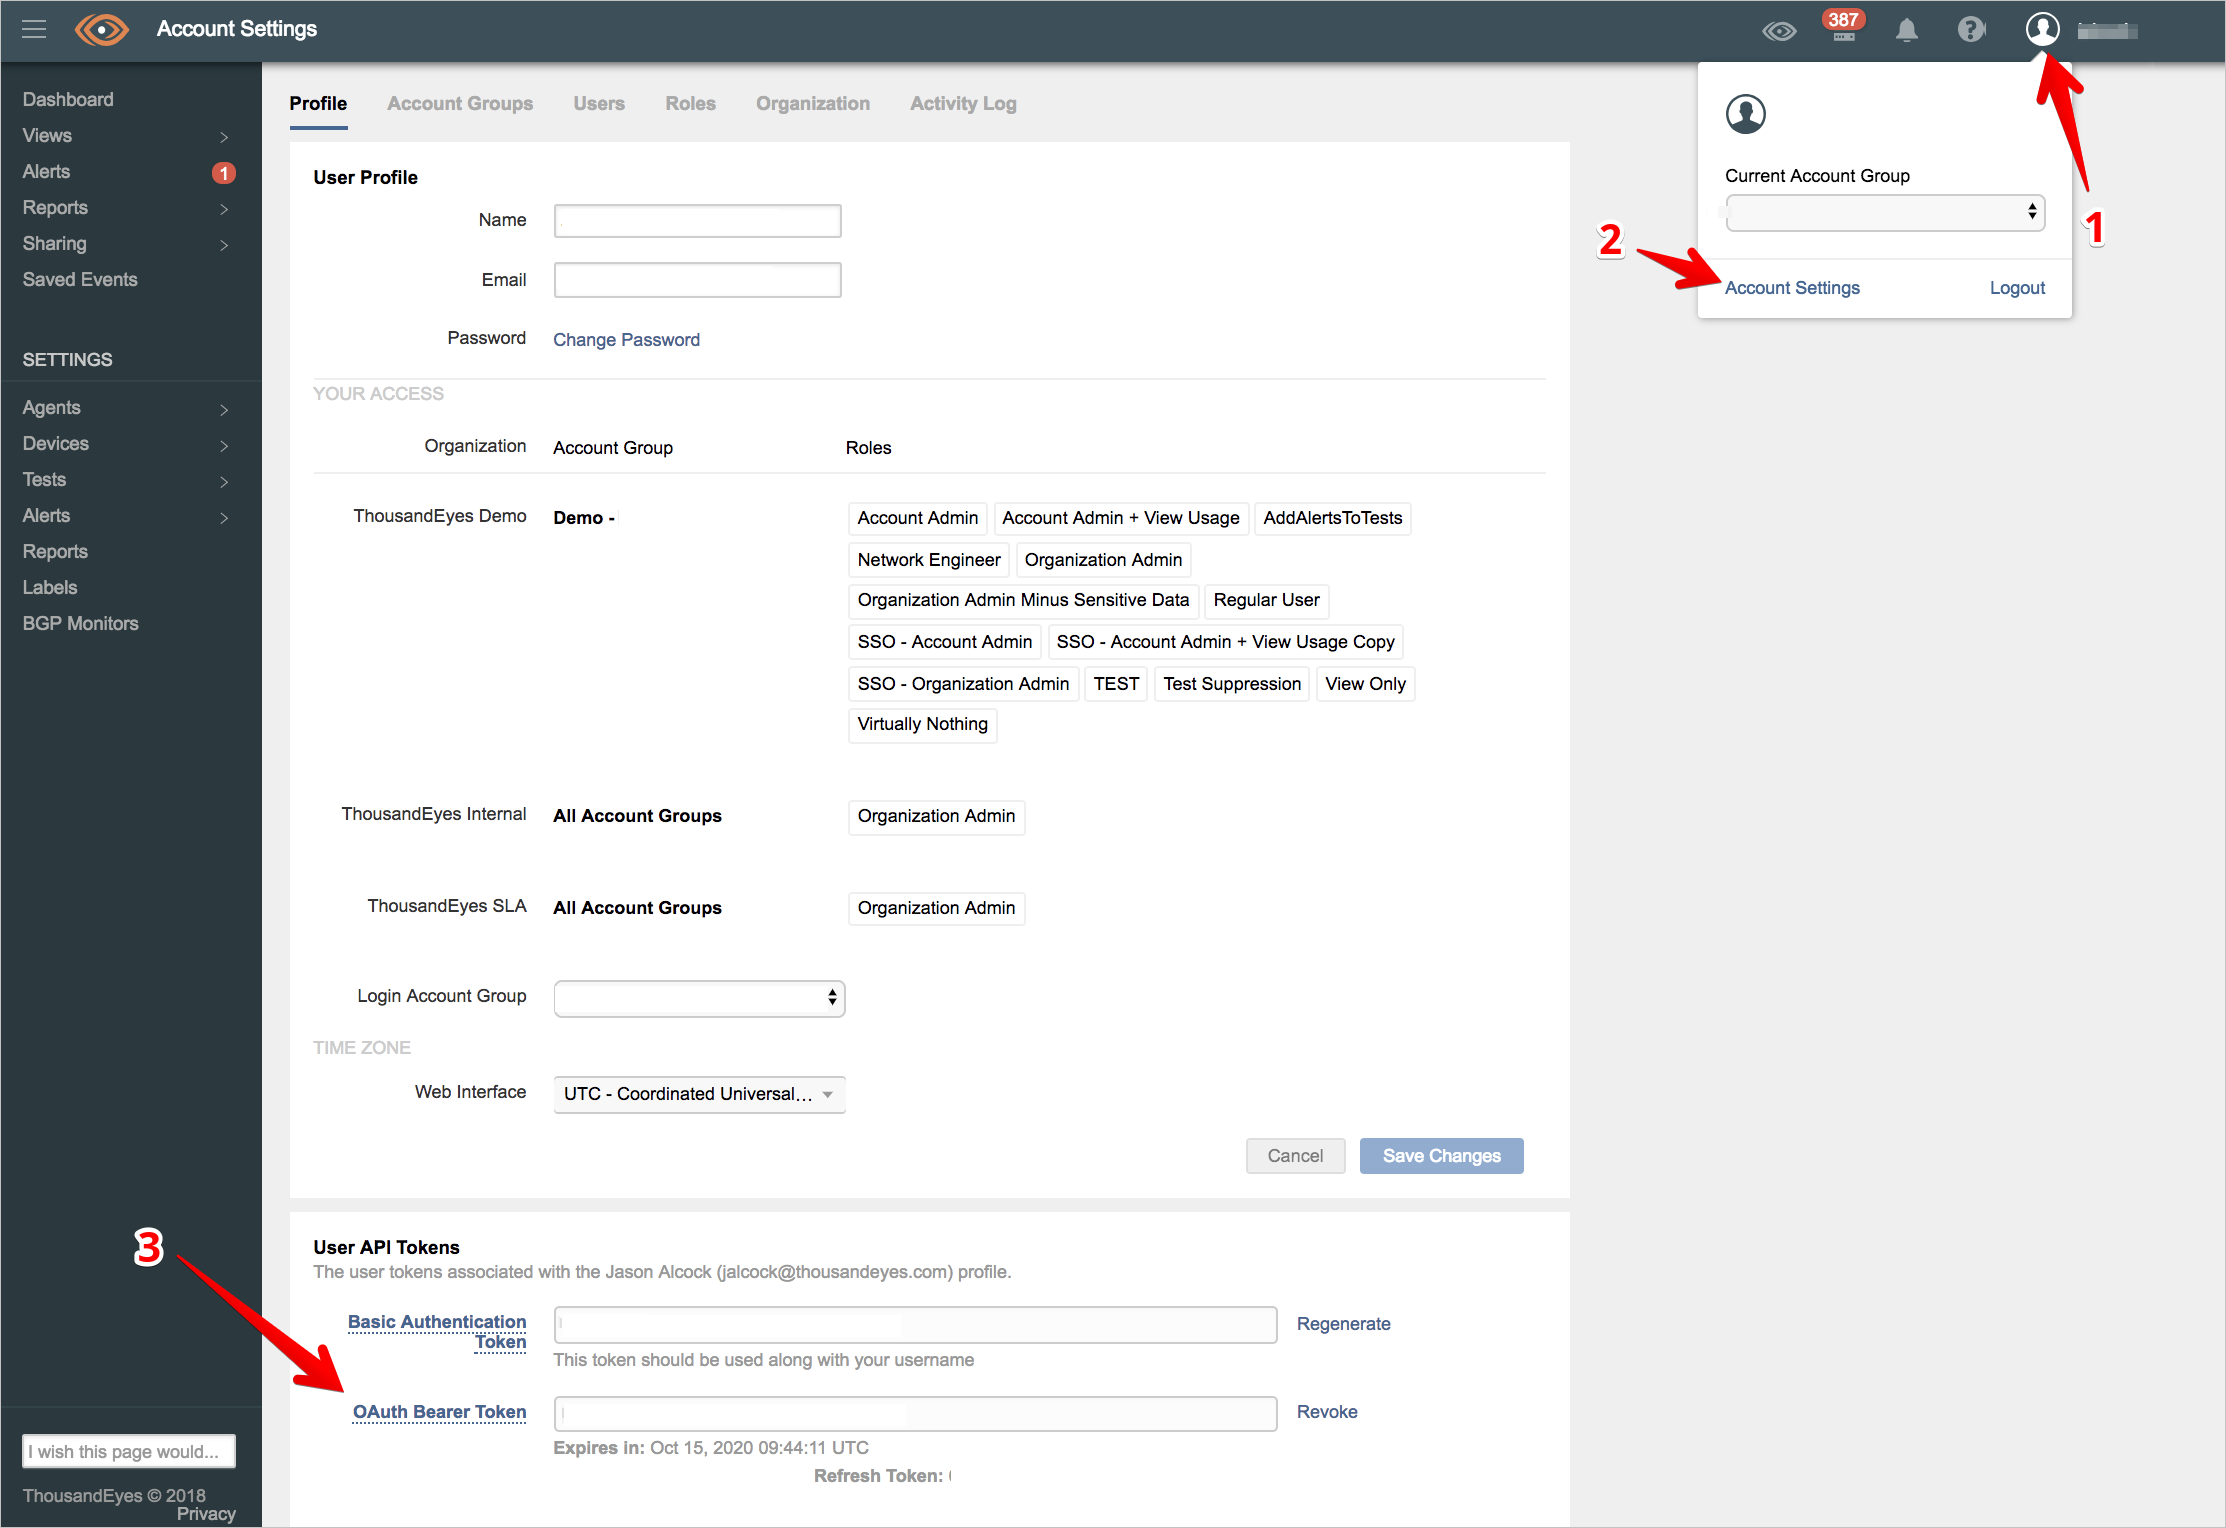Viewport: 2226px width, 1528px height.
Task: Select the Login Account Group dropdown
Action: pyautogui.click(x=699, y=997)
